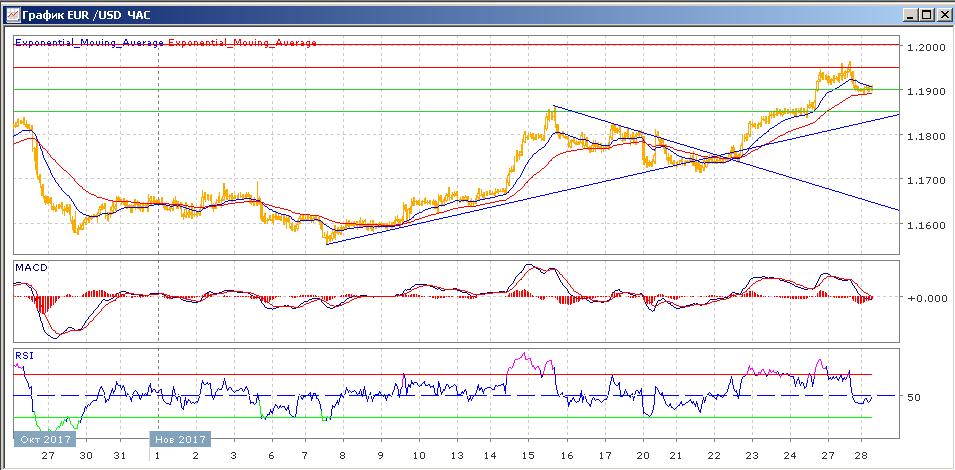
Task: Close the EUR/USD chart window
Action: (942, 15)
